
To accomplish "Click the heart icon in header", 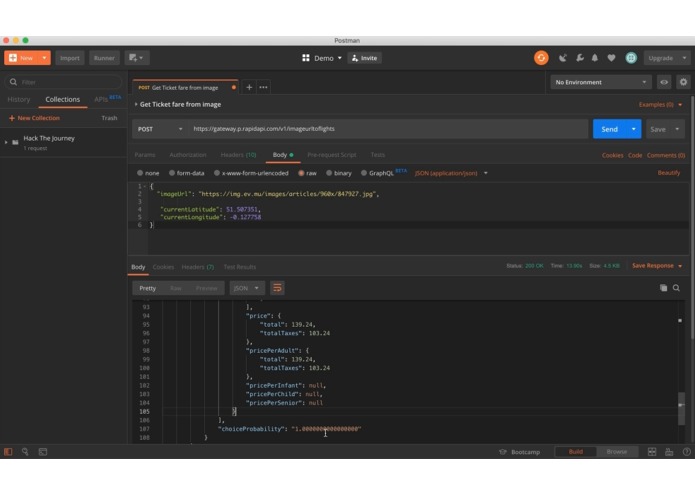I will [x=611, y=58].
